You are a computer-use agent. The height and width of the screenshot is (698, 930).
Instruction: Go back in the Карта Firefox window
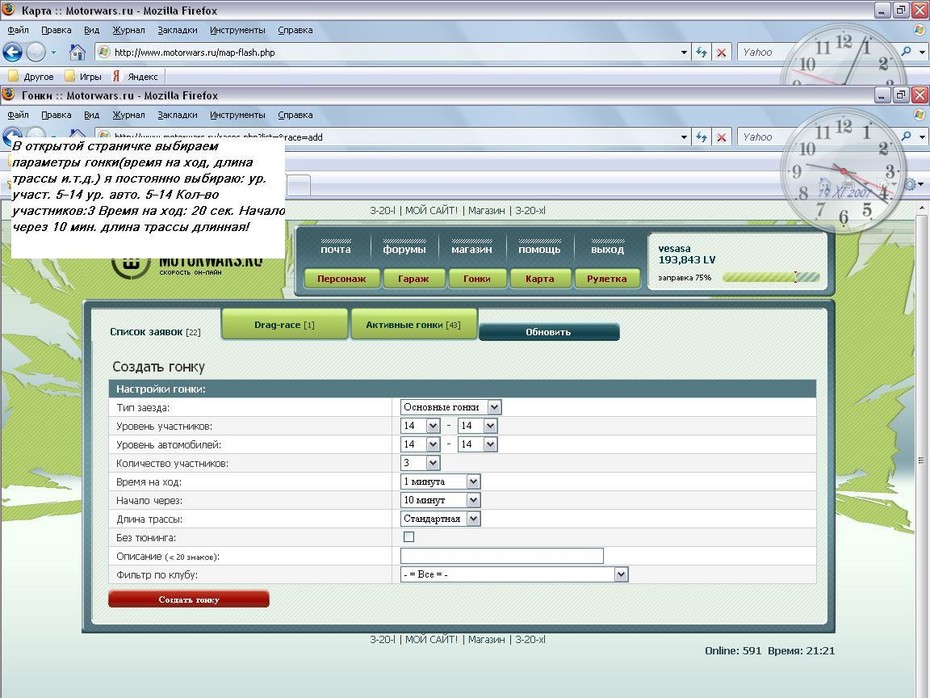[x=12, y=52]
